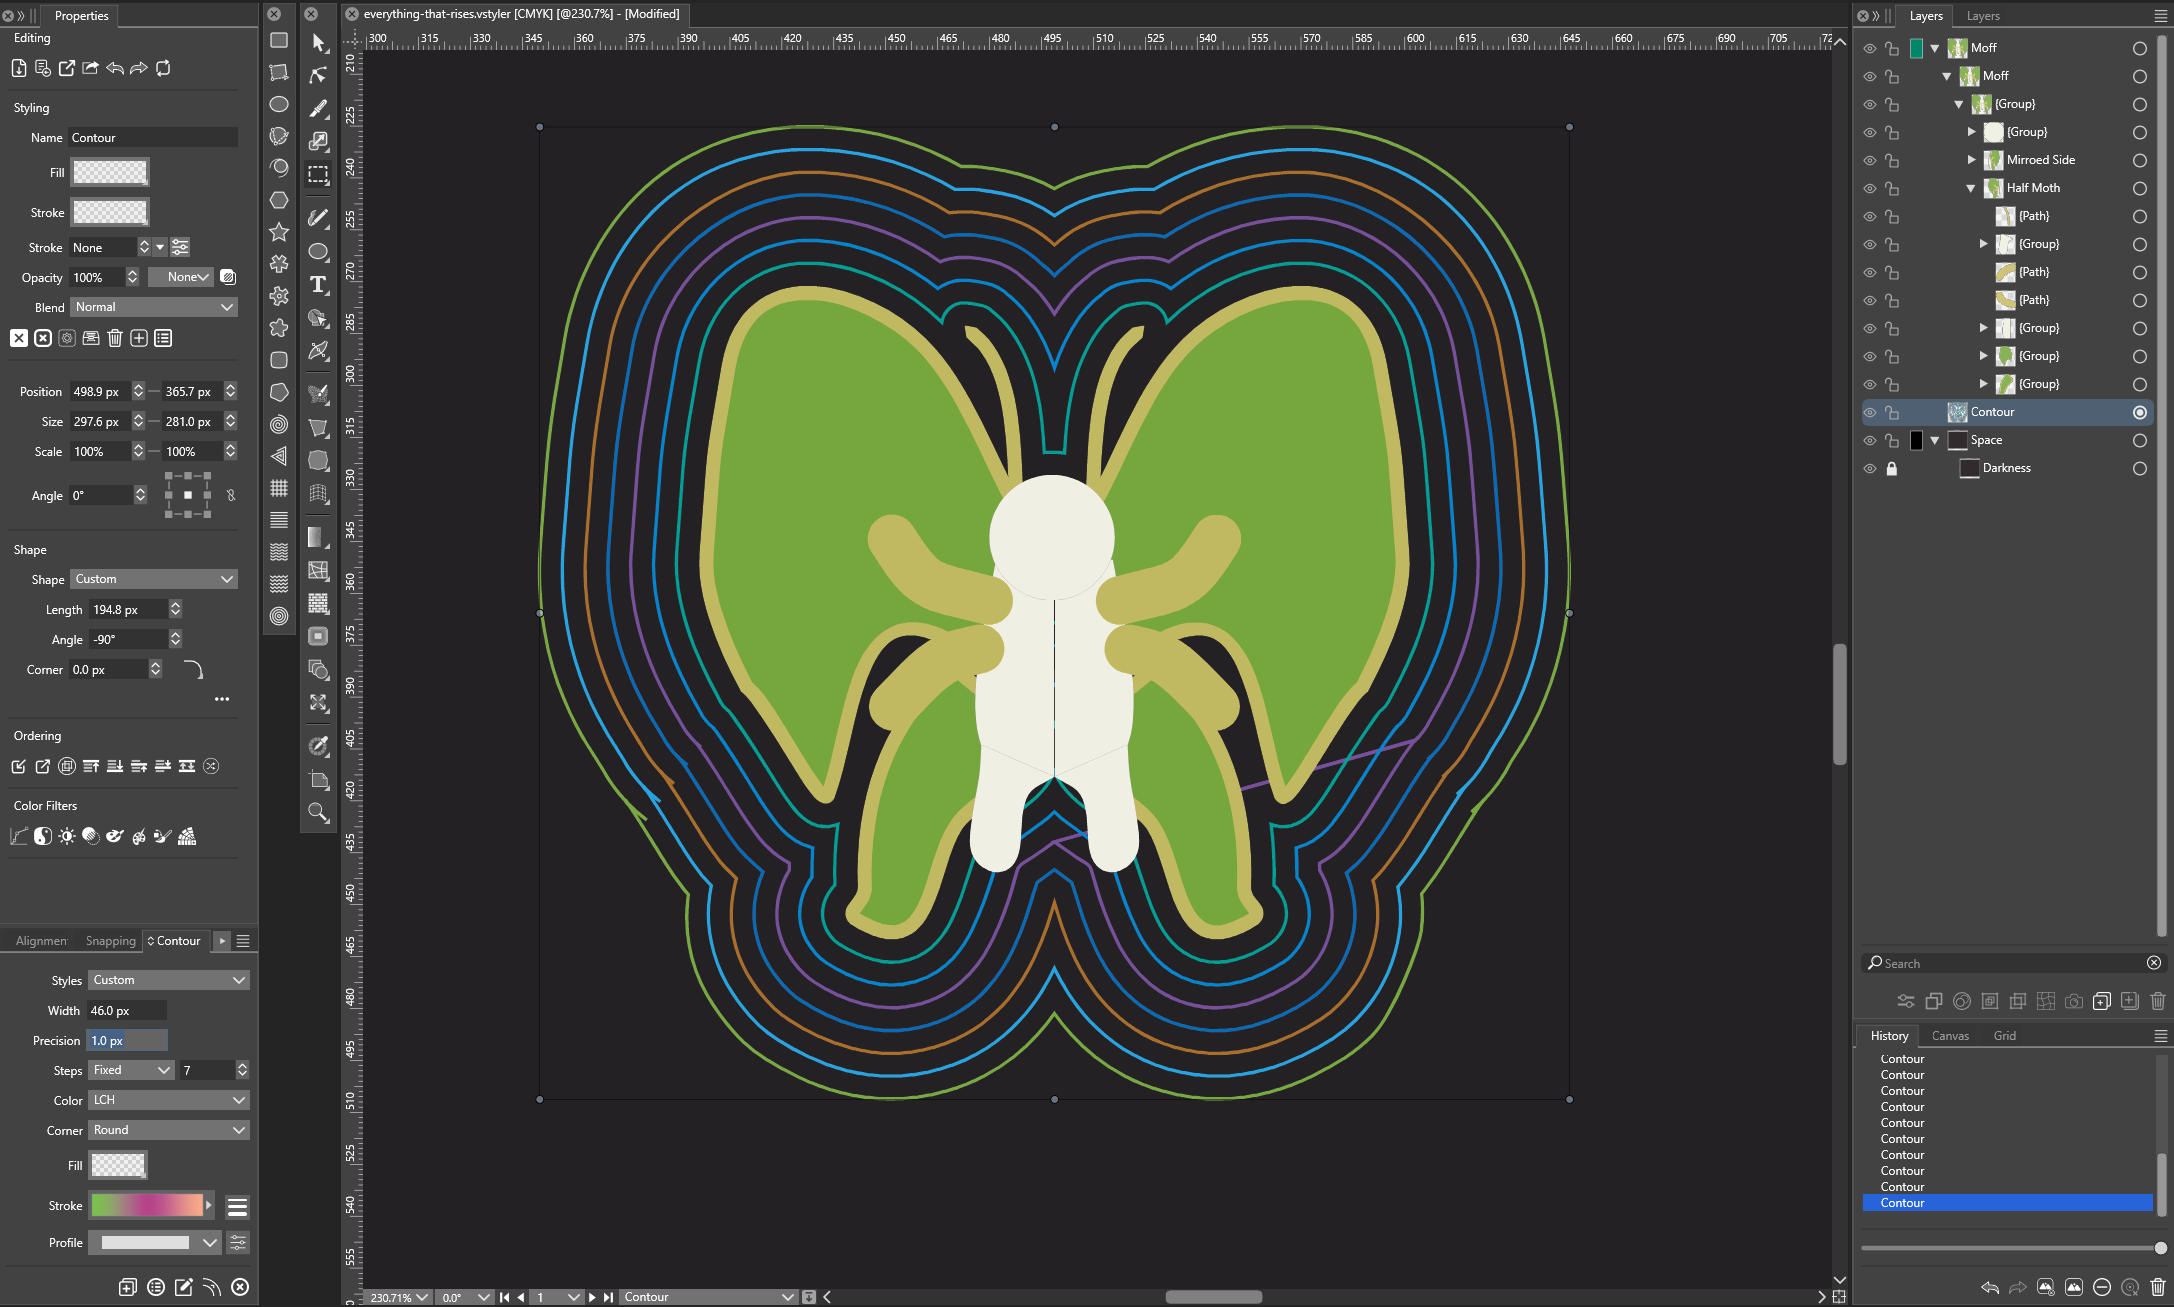Select the Rectangle shape tool
Image resolution: width=2174 pixels, height=1307 pixels.
tap(279, 40)
